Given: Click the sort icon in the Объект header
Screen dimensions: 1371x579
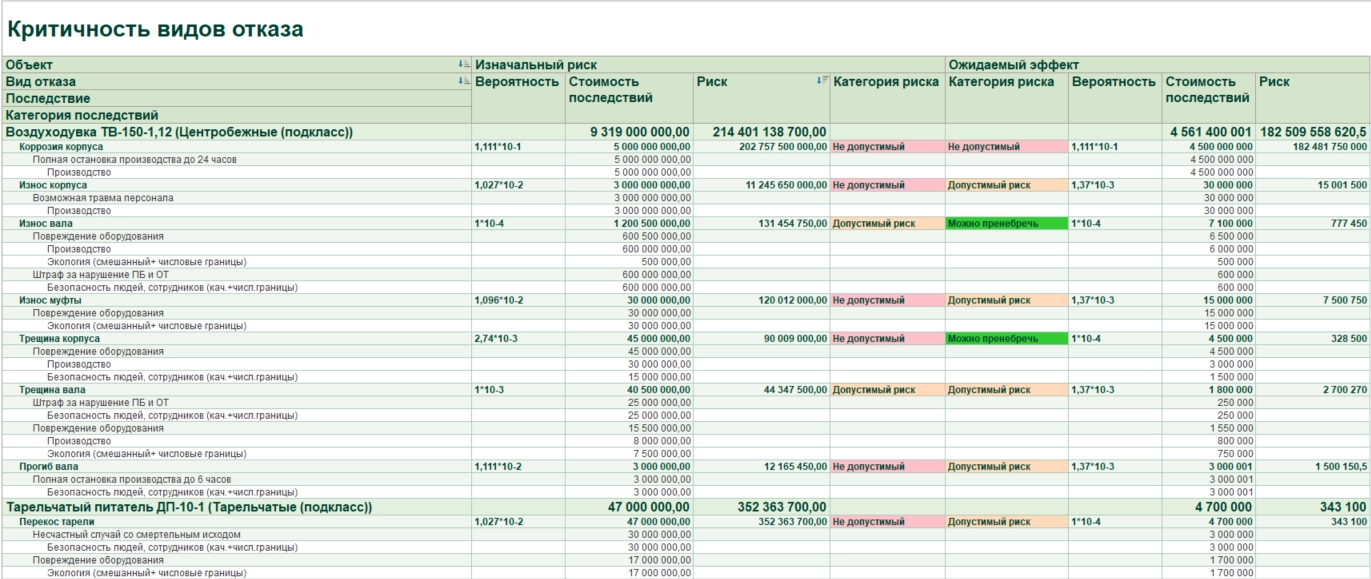Looking at the screenshot, I should point(463,65).
